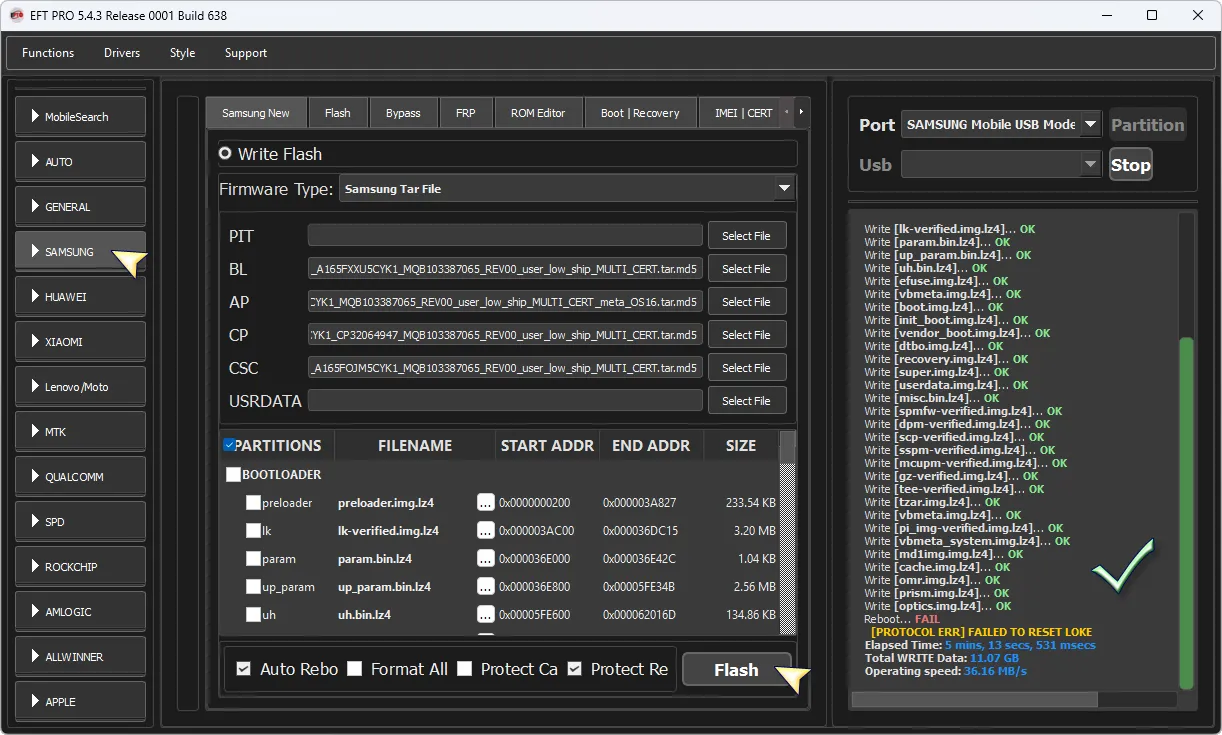Click the arrow icon on MobileSearch
Viewport: 1222px width, 735px height.
(x=36, y=117)
